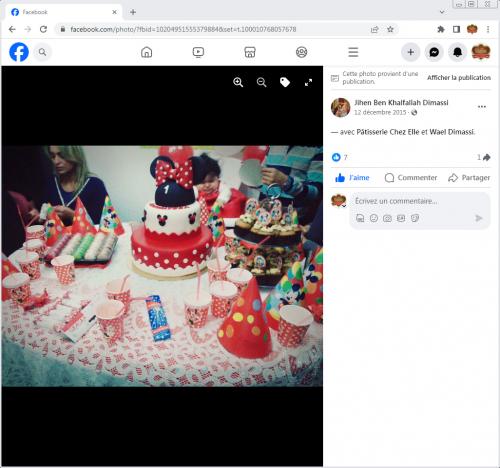
Task: Open the Marketplace icon
Action: [x=250, y=52]
